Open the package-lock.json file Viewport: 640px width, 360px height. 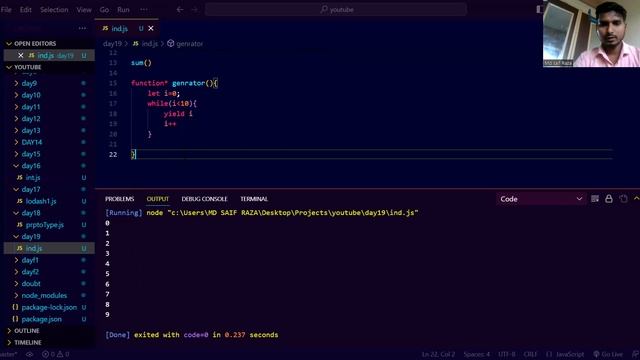[49, 307]
